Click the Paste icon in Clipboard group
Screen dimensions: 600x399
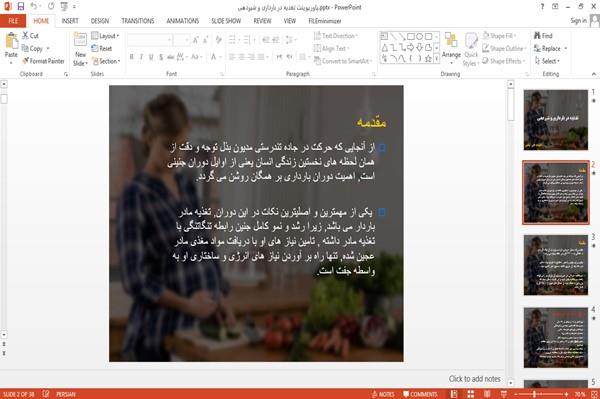coord(11,42)
